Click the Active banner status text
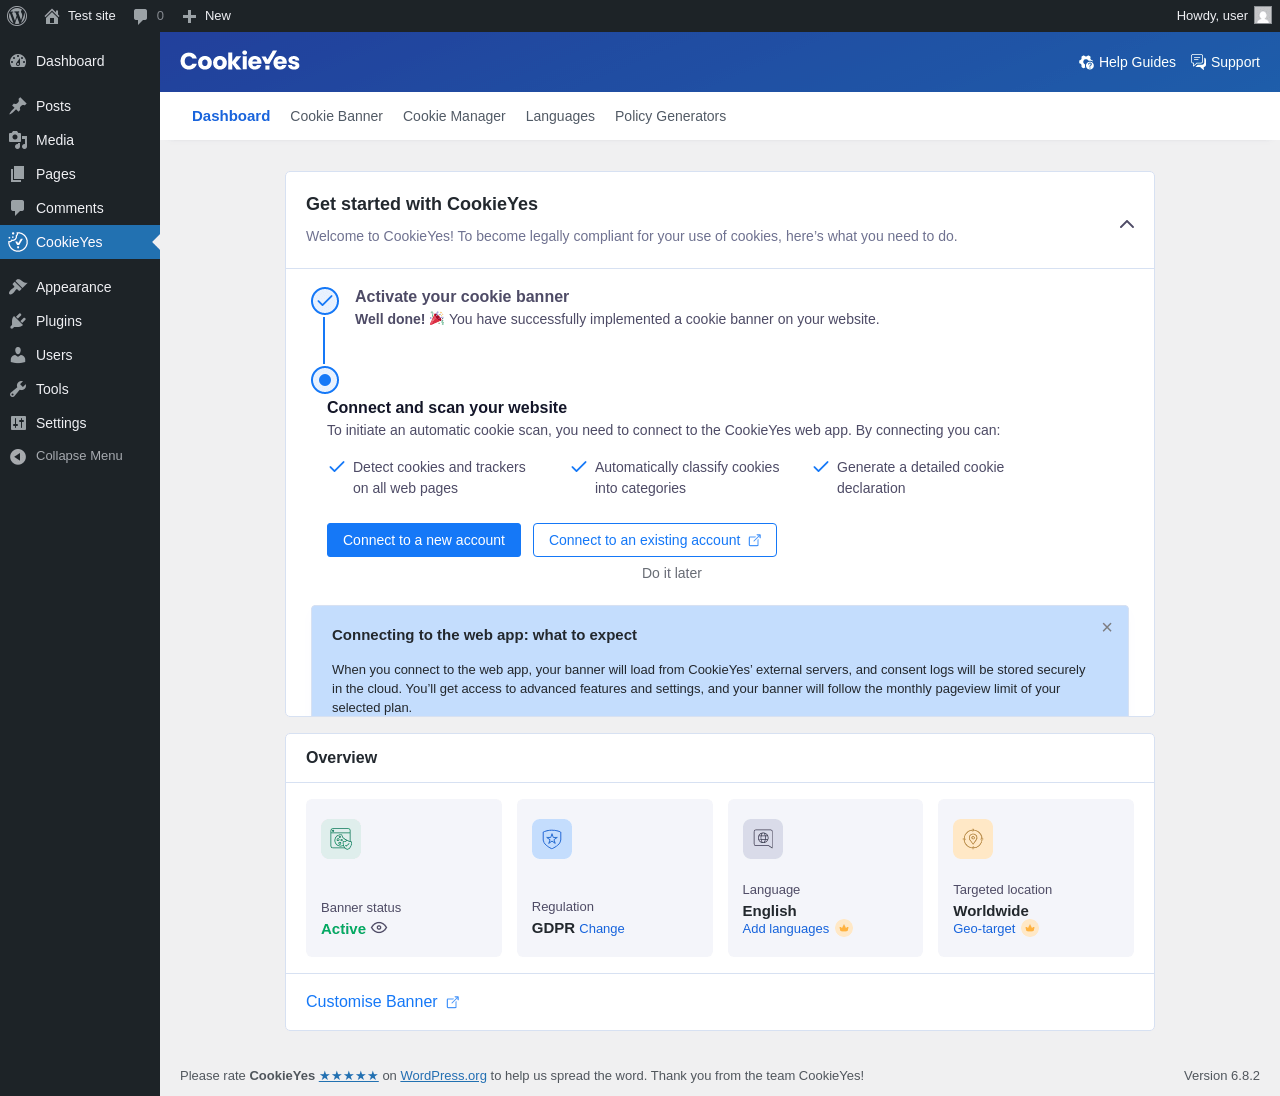The image size is (1280, 1096). (343, 929)
